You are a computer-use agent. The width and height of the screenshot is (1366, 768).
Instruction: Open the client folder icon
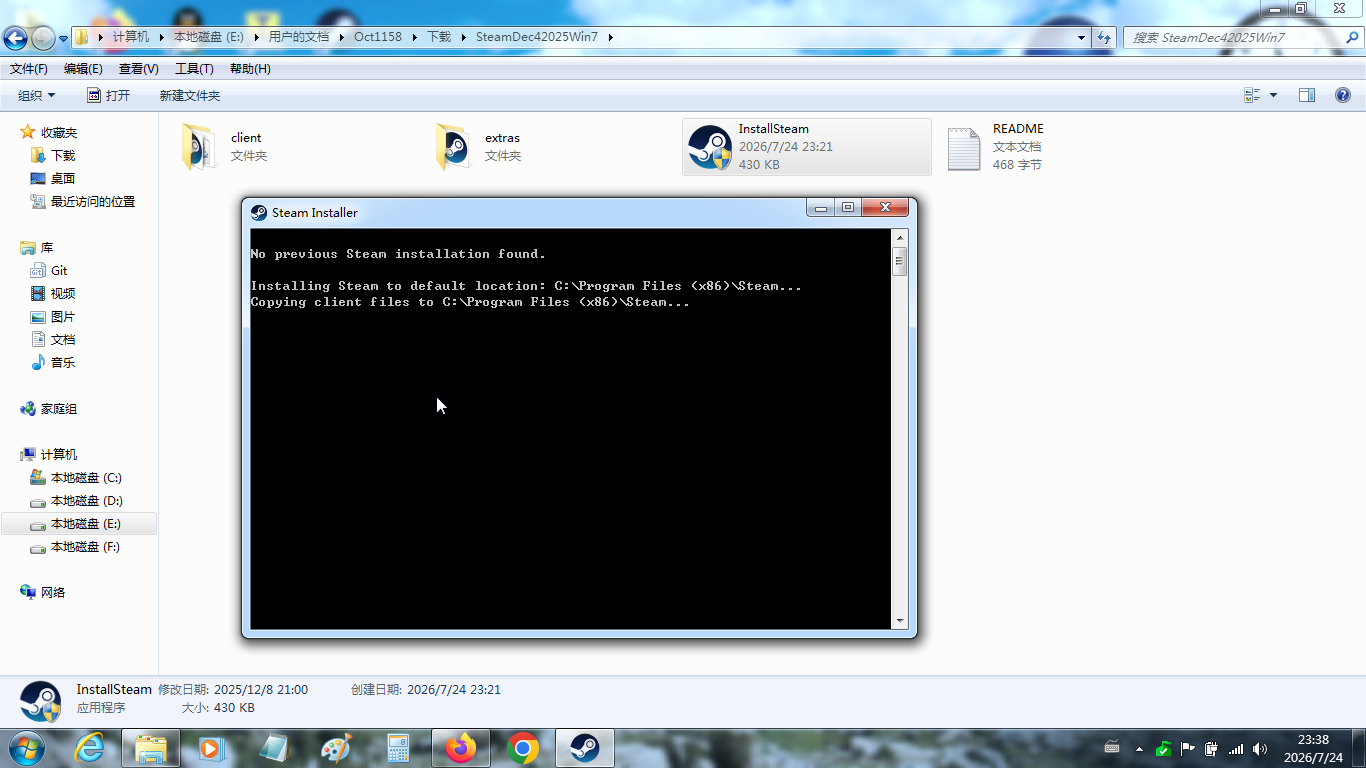[x=198, y=147]
